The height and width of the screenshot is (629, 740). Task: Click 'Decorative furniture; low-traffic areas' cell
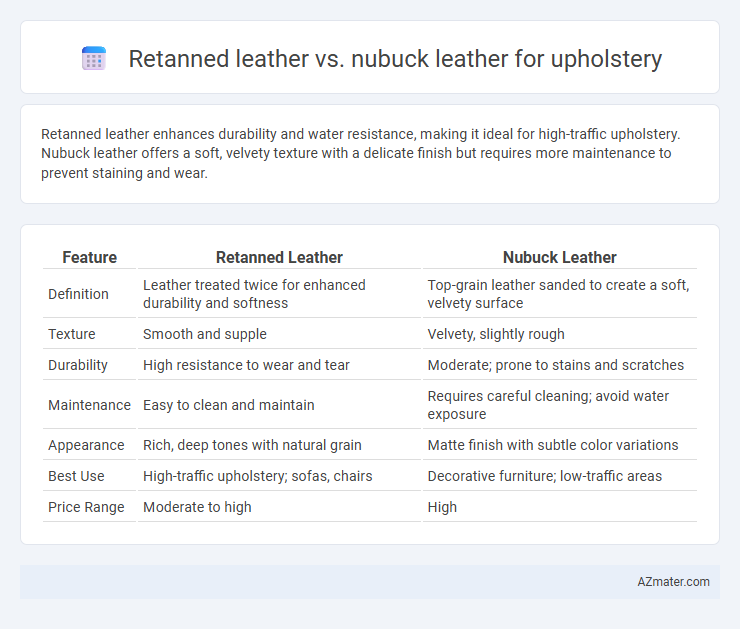(559, 476)
